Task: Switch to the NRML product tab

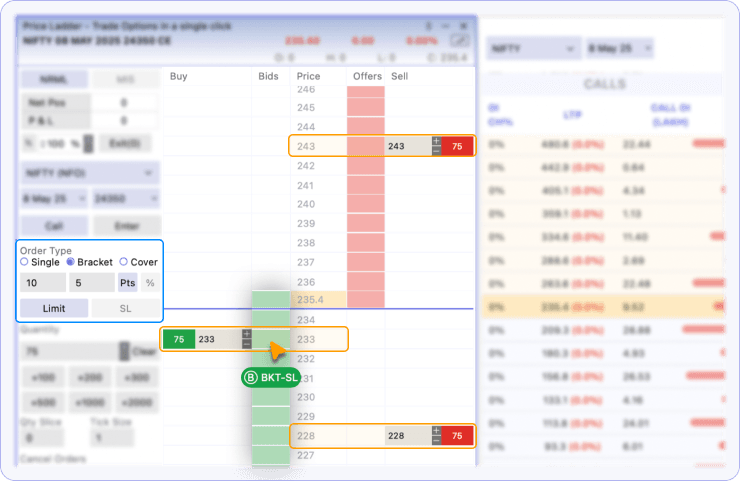Action: coord(54,79)
